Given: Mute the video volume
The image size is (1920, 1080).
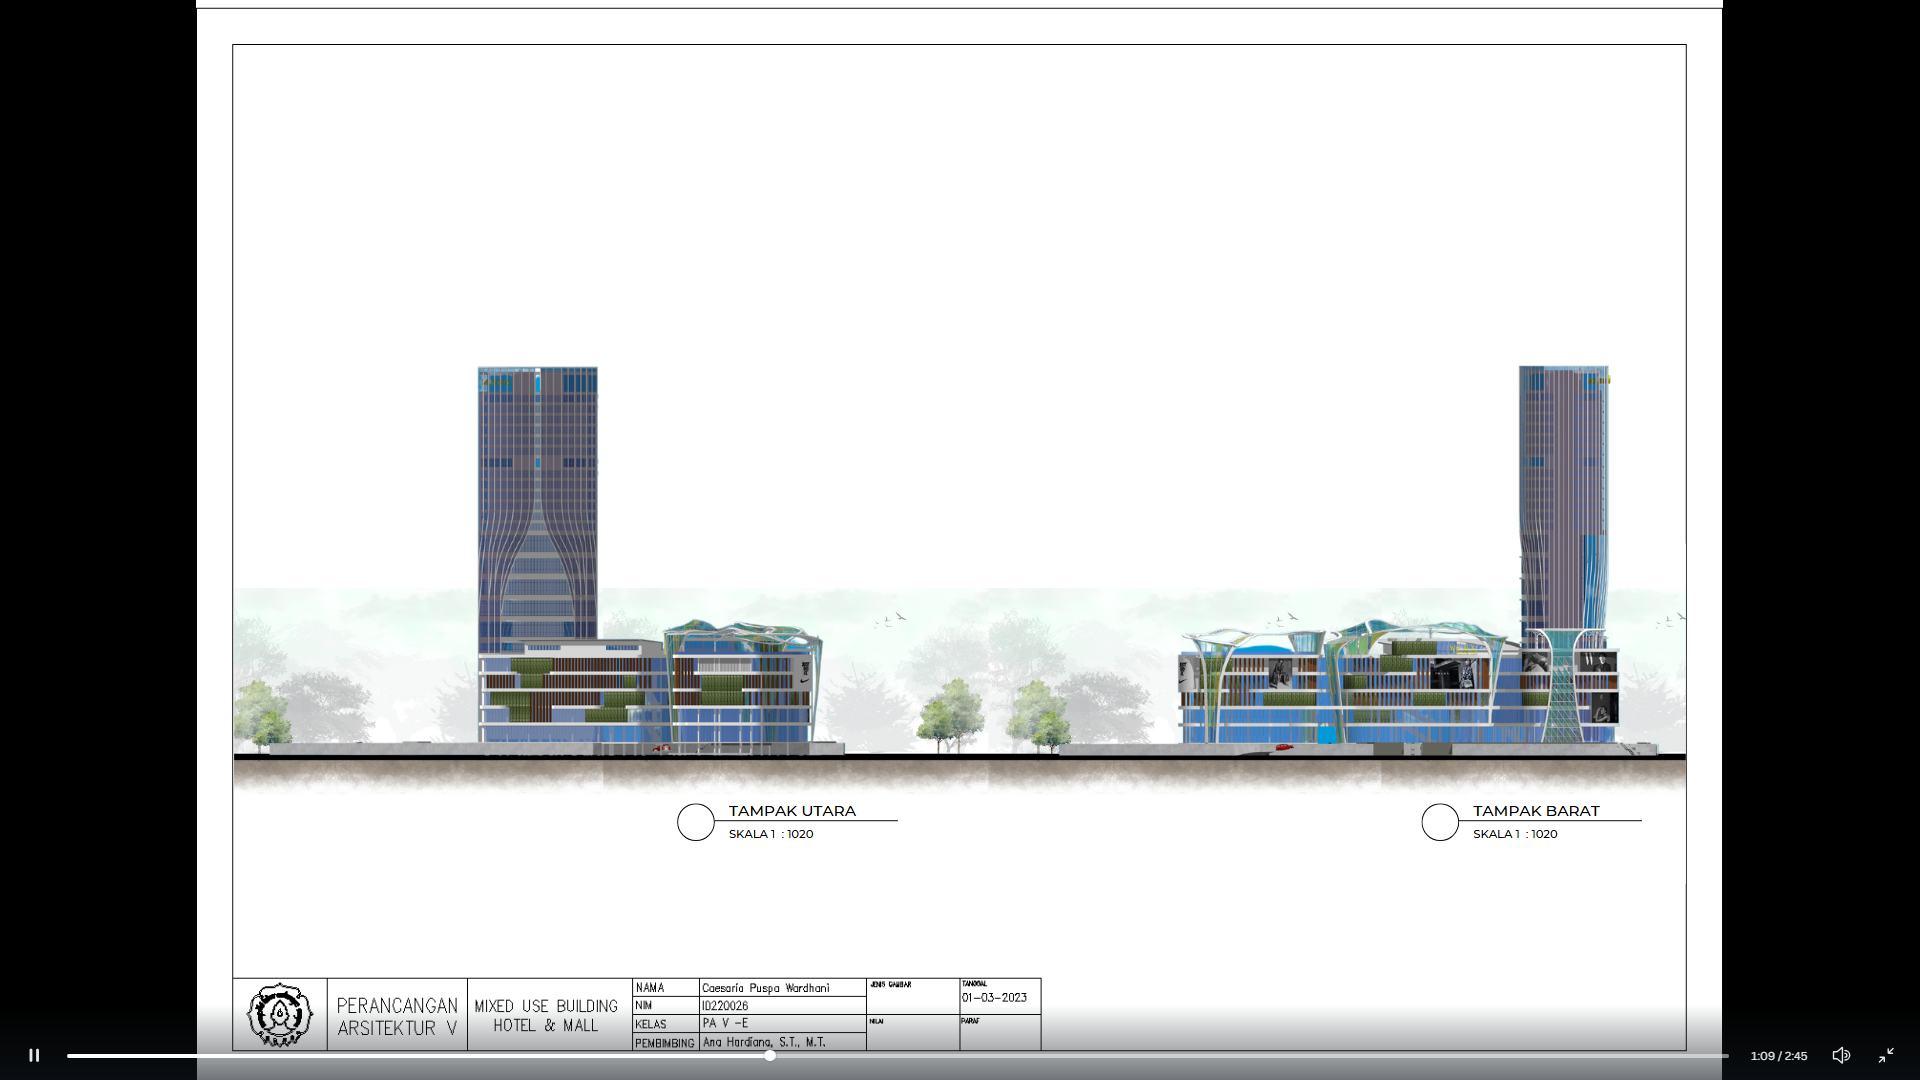Looking at the screenshot, I should (1841, 1055).
